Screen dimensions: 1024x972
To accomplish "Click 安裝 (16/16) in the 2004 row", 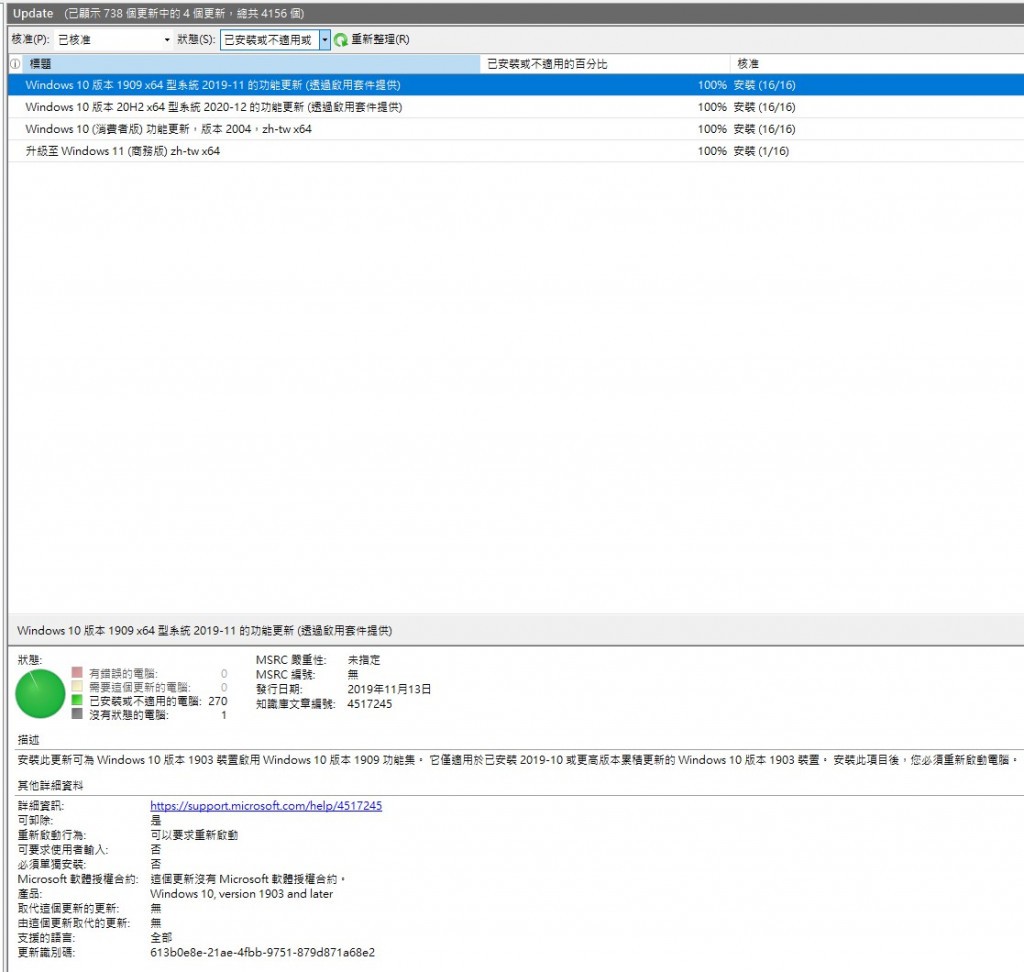I will [x=764, y=129].
